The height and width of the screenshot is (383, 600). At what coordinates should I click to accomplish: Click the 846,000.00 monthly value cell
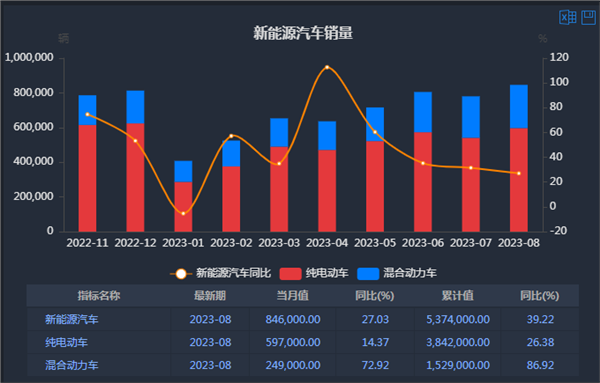pyautogui.click(x=293, y=319)
